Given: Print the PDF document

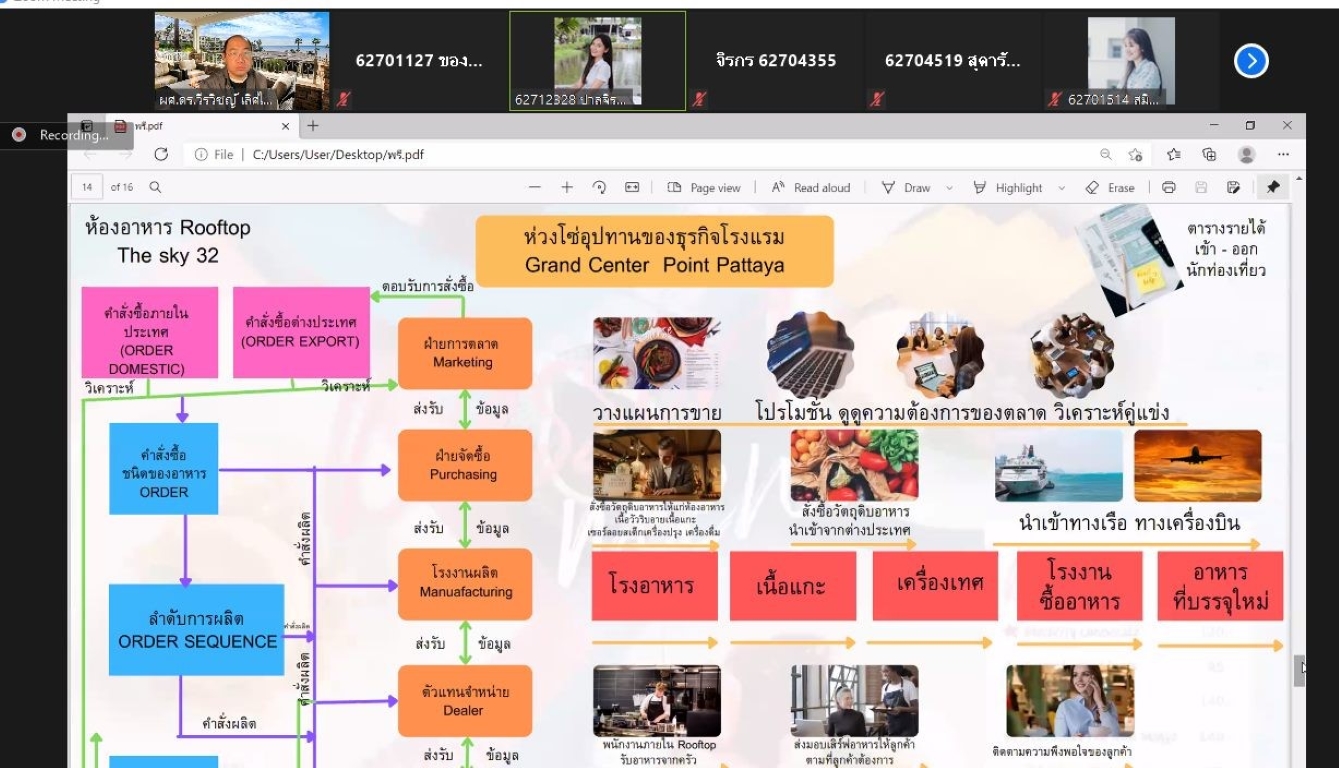Looking at the screenshot, I should [x=1169, y=187].
